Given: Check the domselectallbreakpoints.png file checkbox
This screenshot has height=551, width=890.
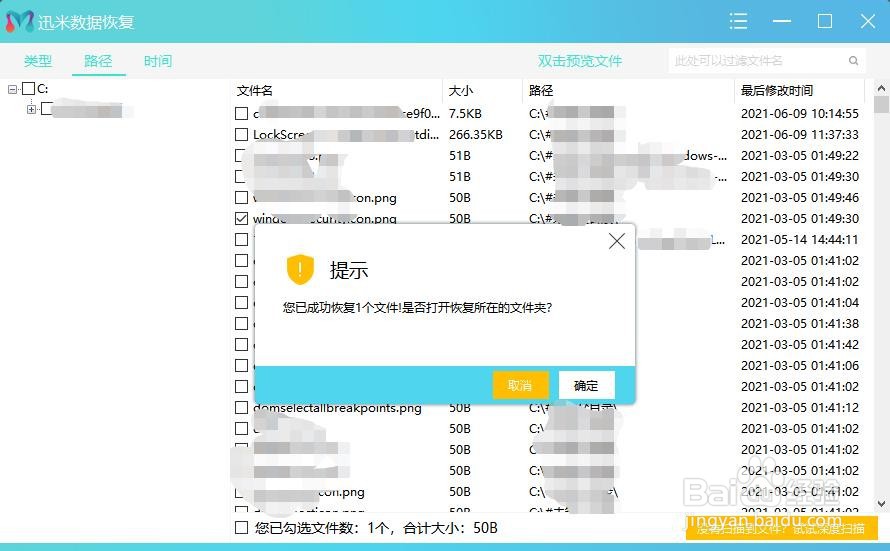Looking at the screenshot, I should (x=241, y=407).
